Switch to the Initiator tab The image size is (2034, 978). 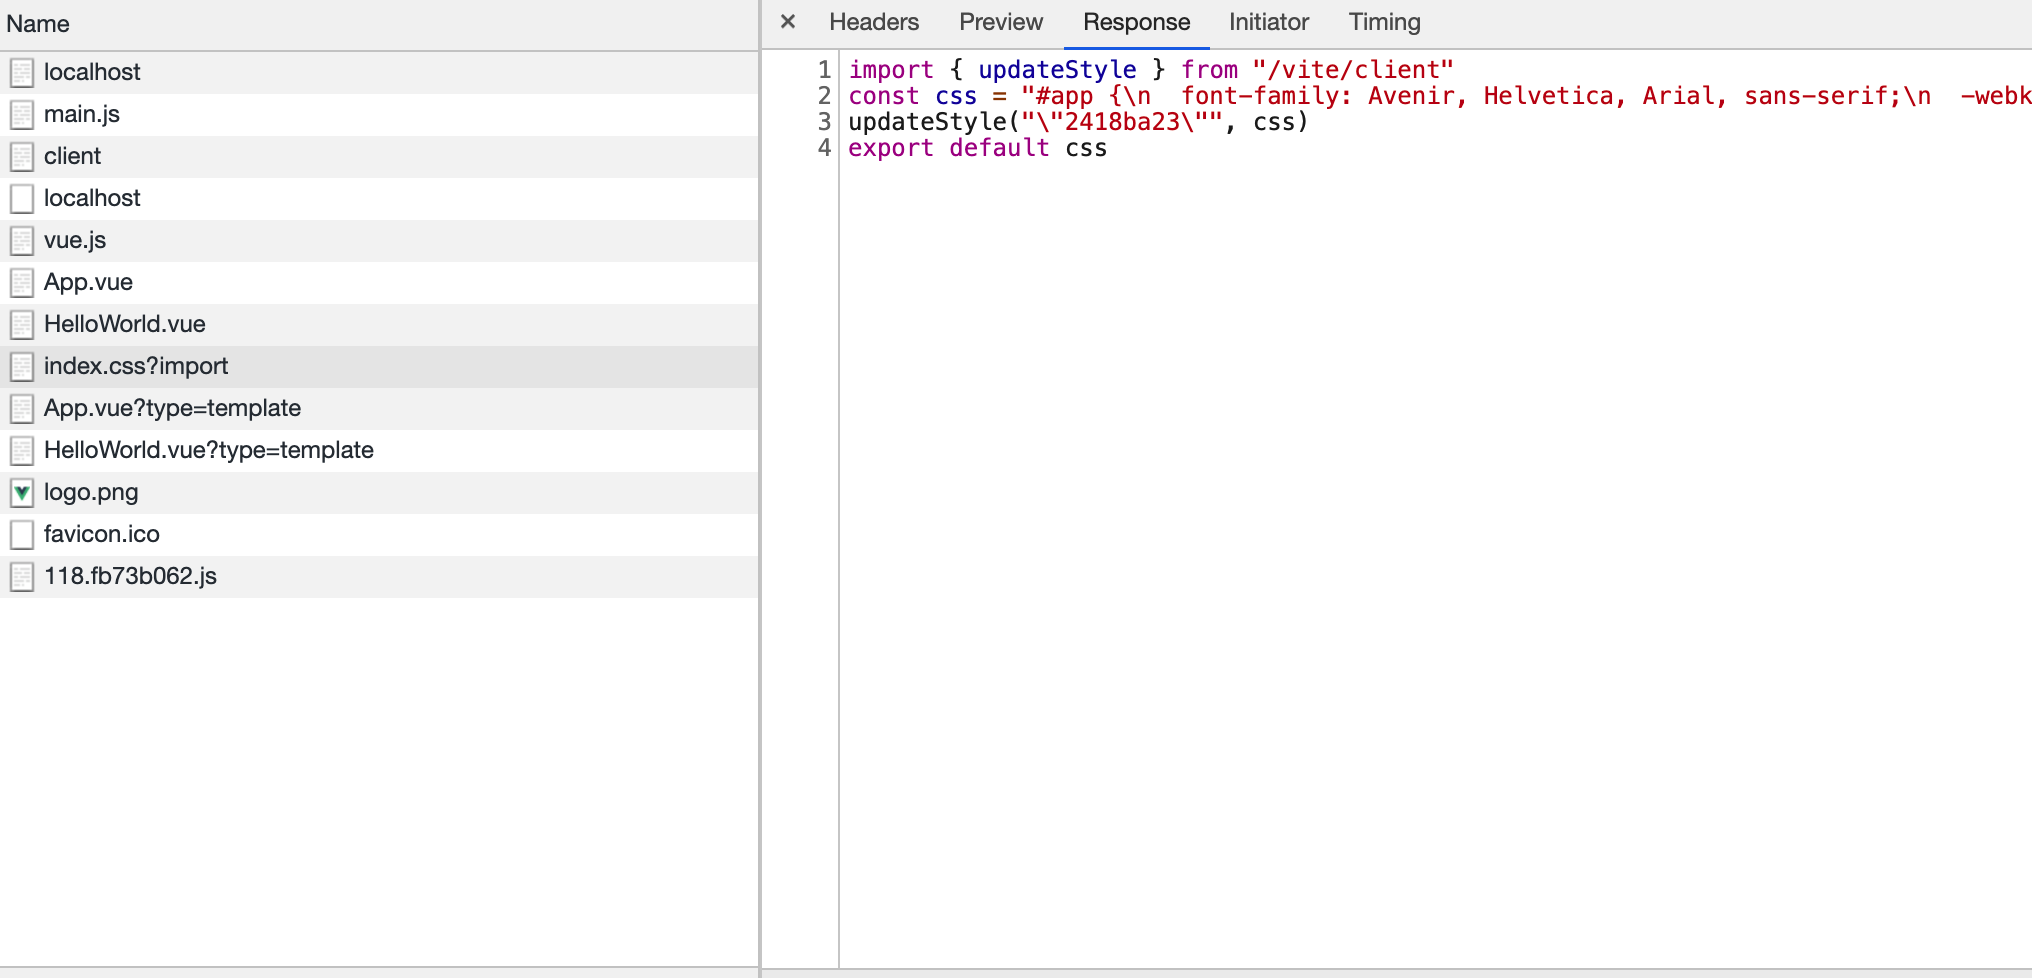coord(1267,21)
